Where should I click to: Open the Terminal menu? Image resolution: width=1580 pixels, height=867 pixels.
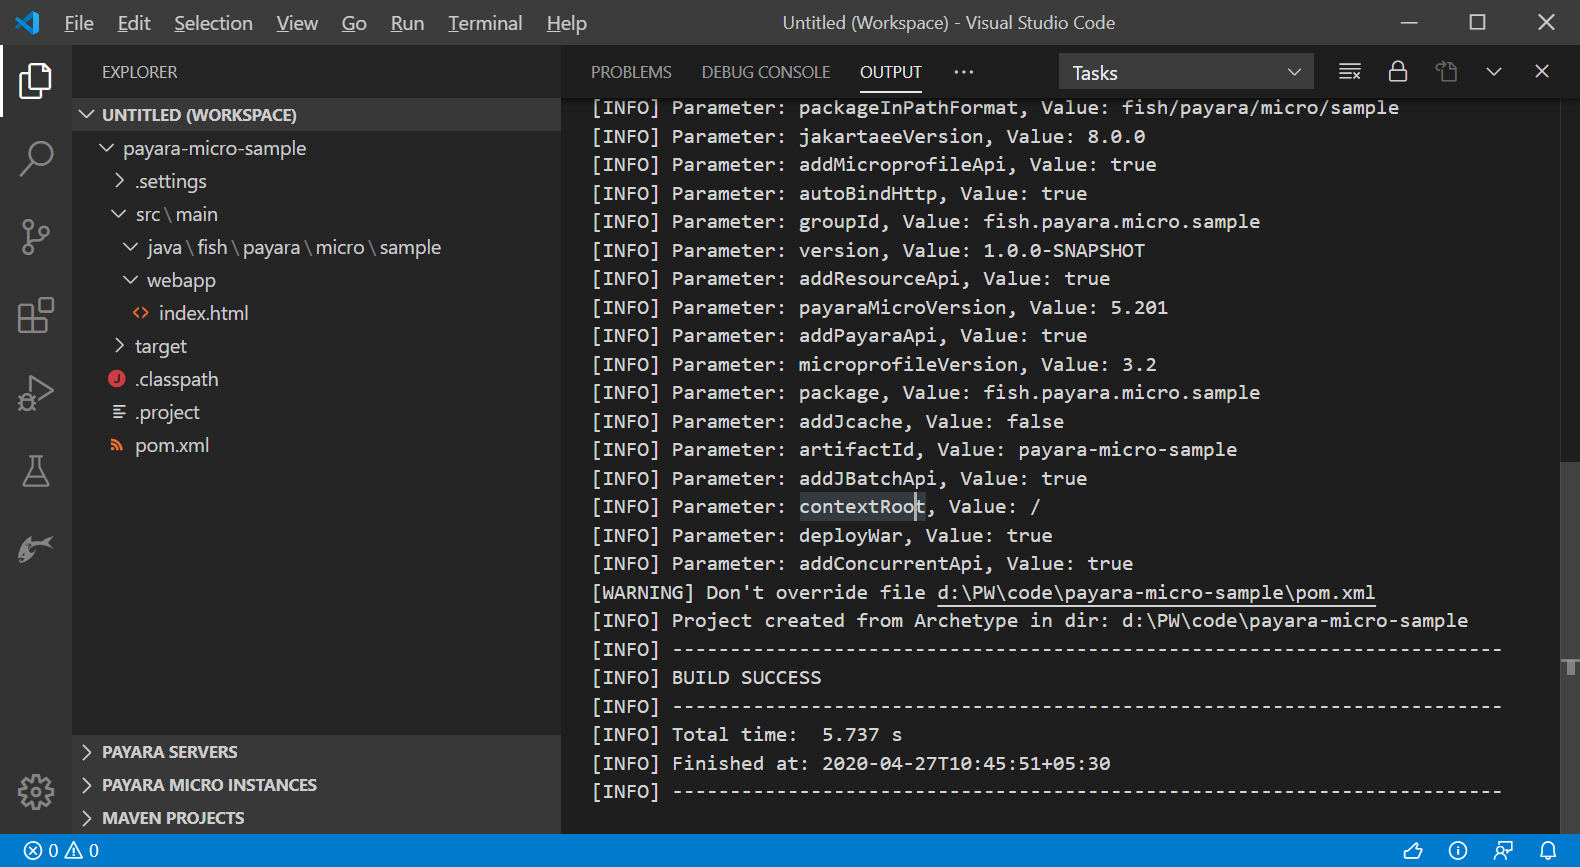coord(485,23)
